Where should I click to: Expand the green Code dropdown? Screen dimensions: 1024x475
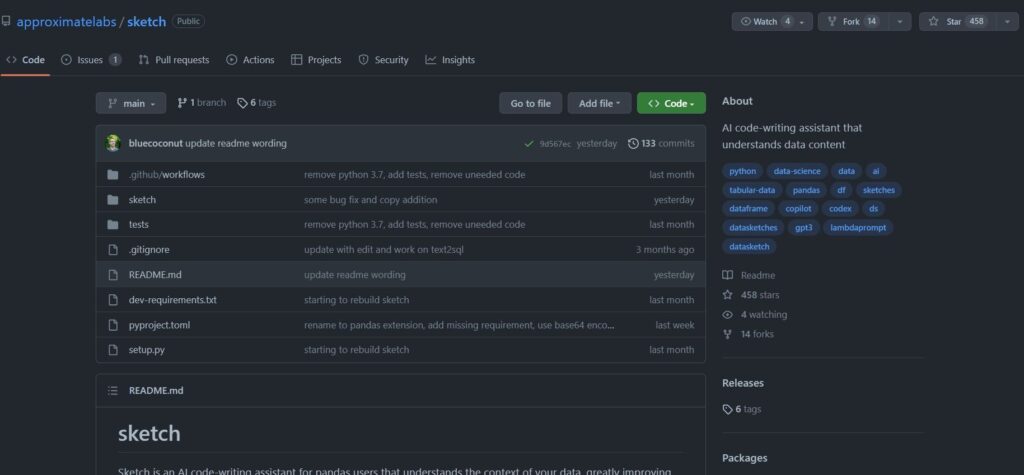(671, 103)
